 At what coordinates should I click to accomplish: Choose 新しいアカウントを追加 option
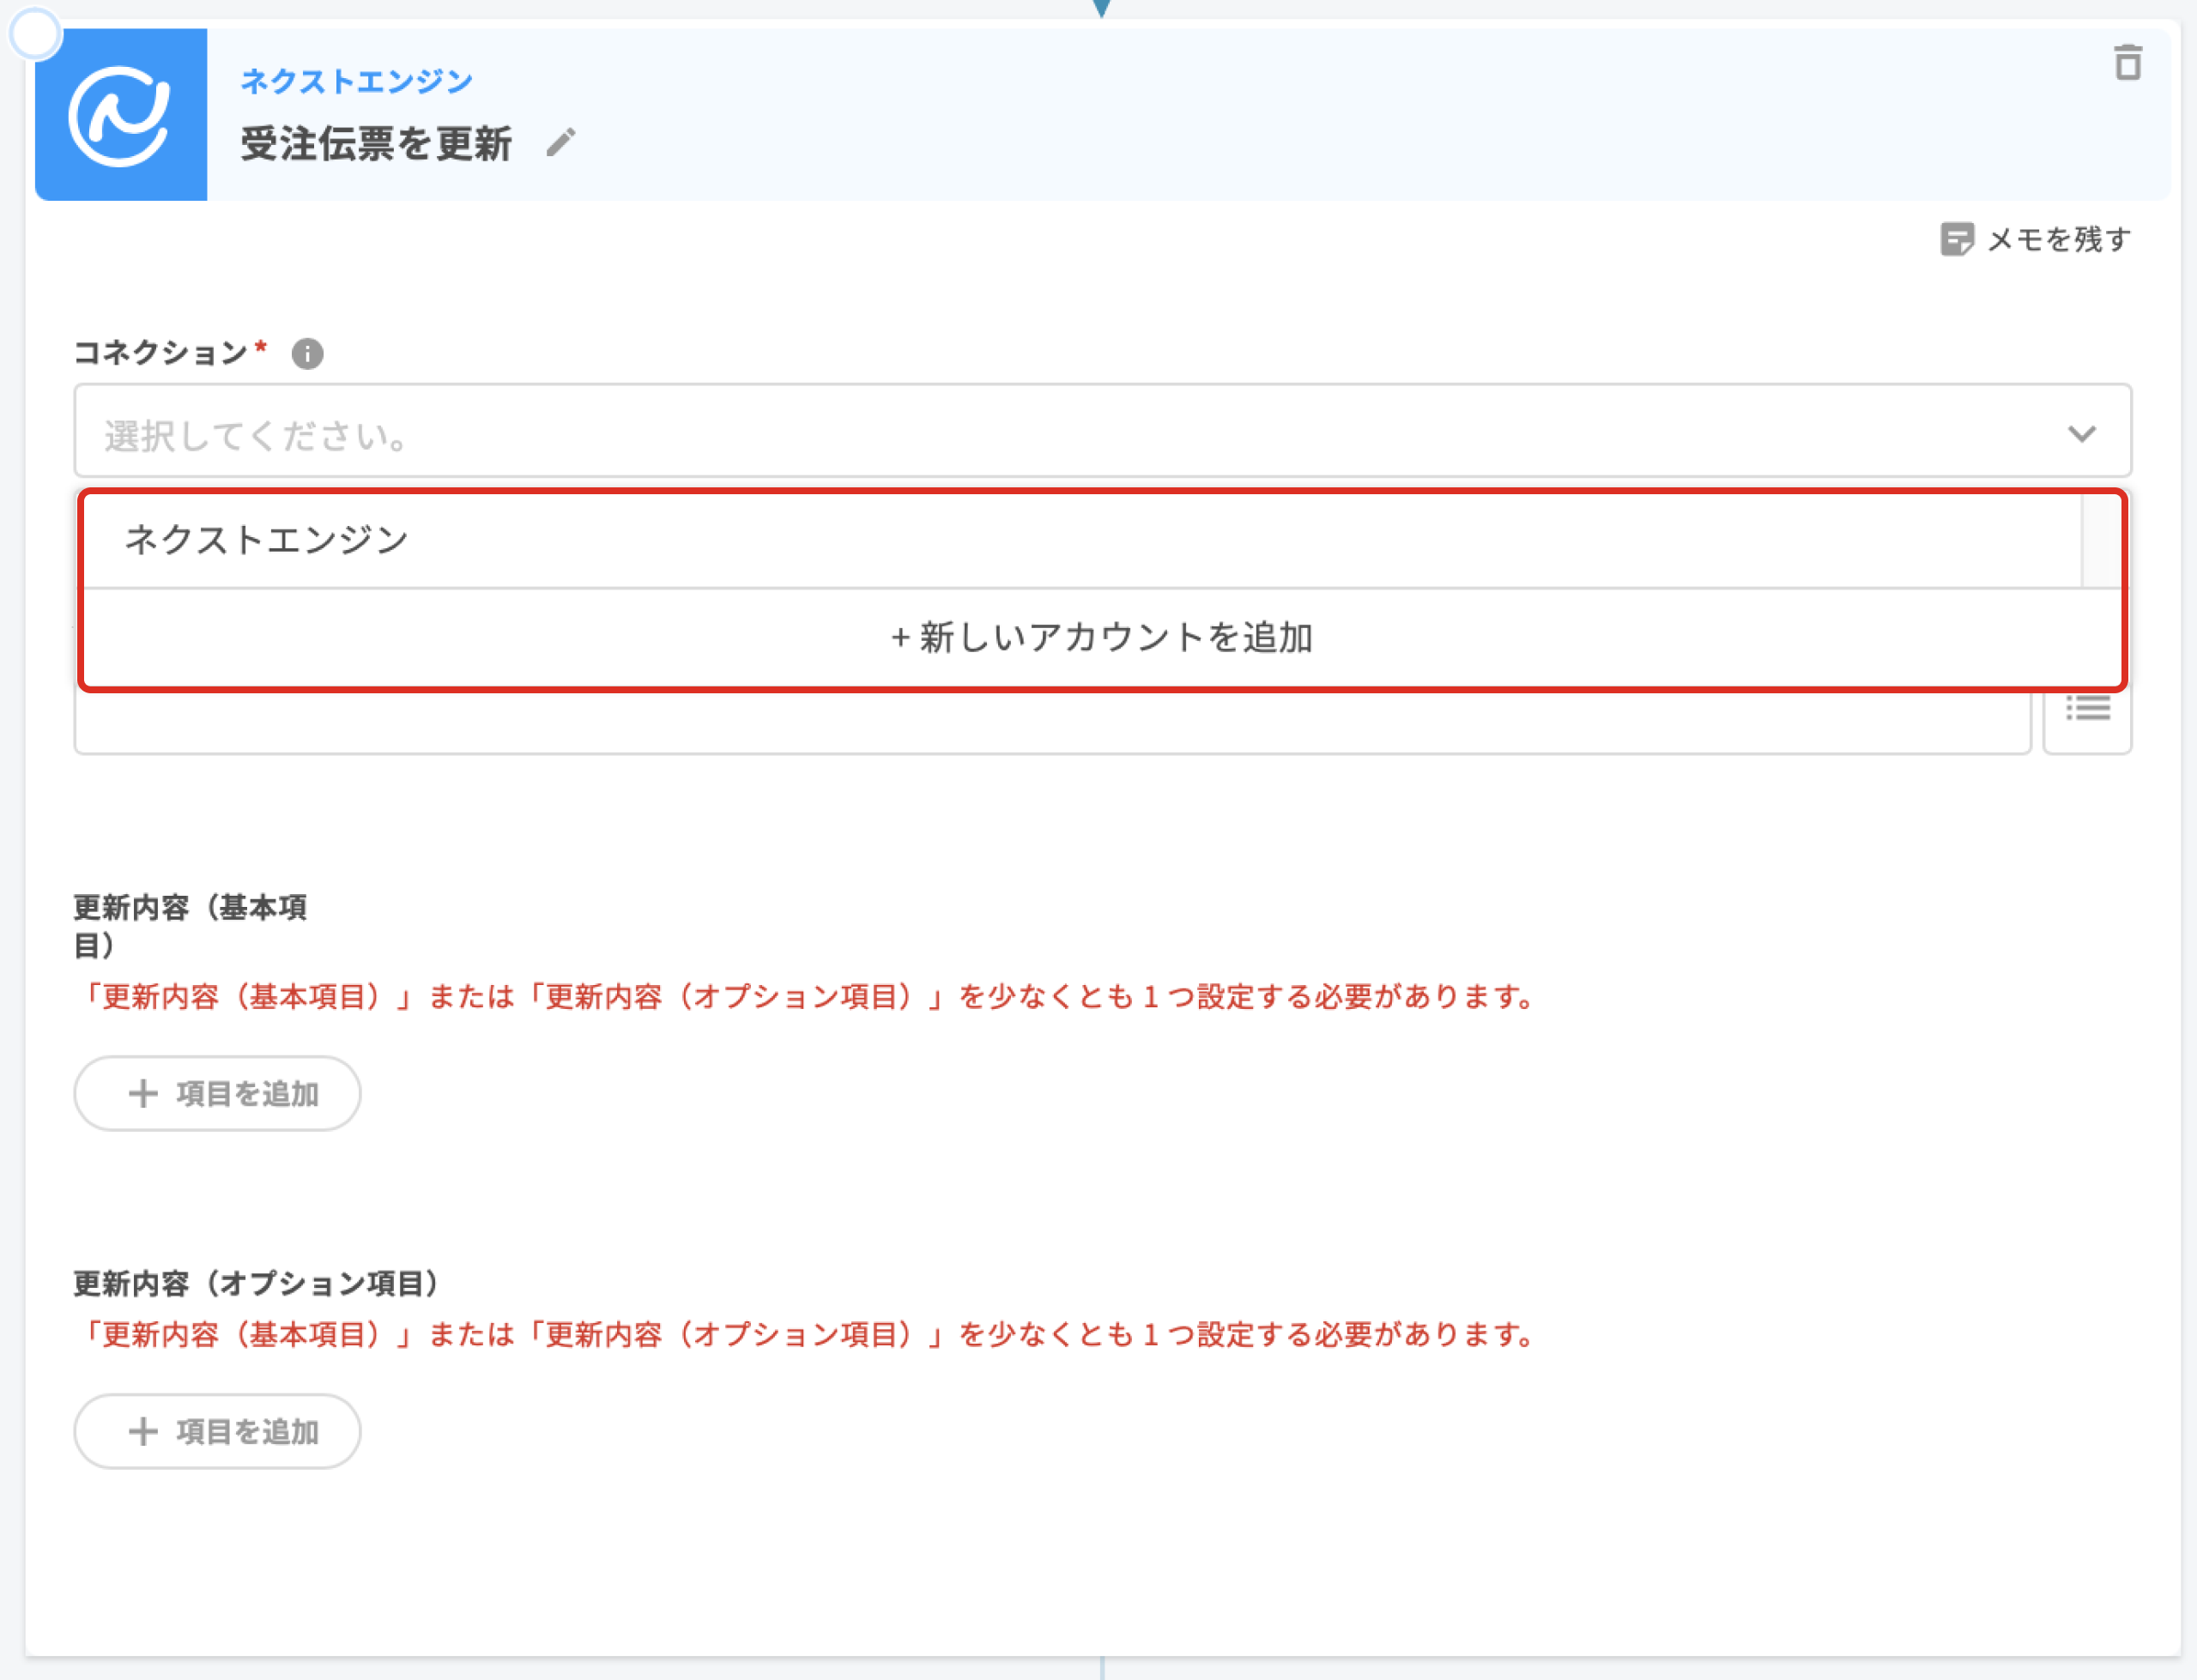click(1101, 638)
